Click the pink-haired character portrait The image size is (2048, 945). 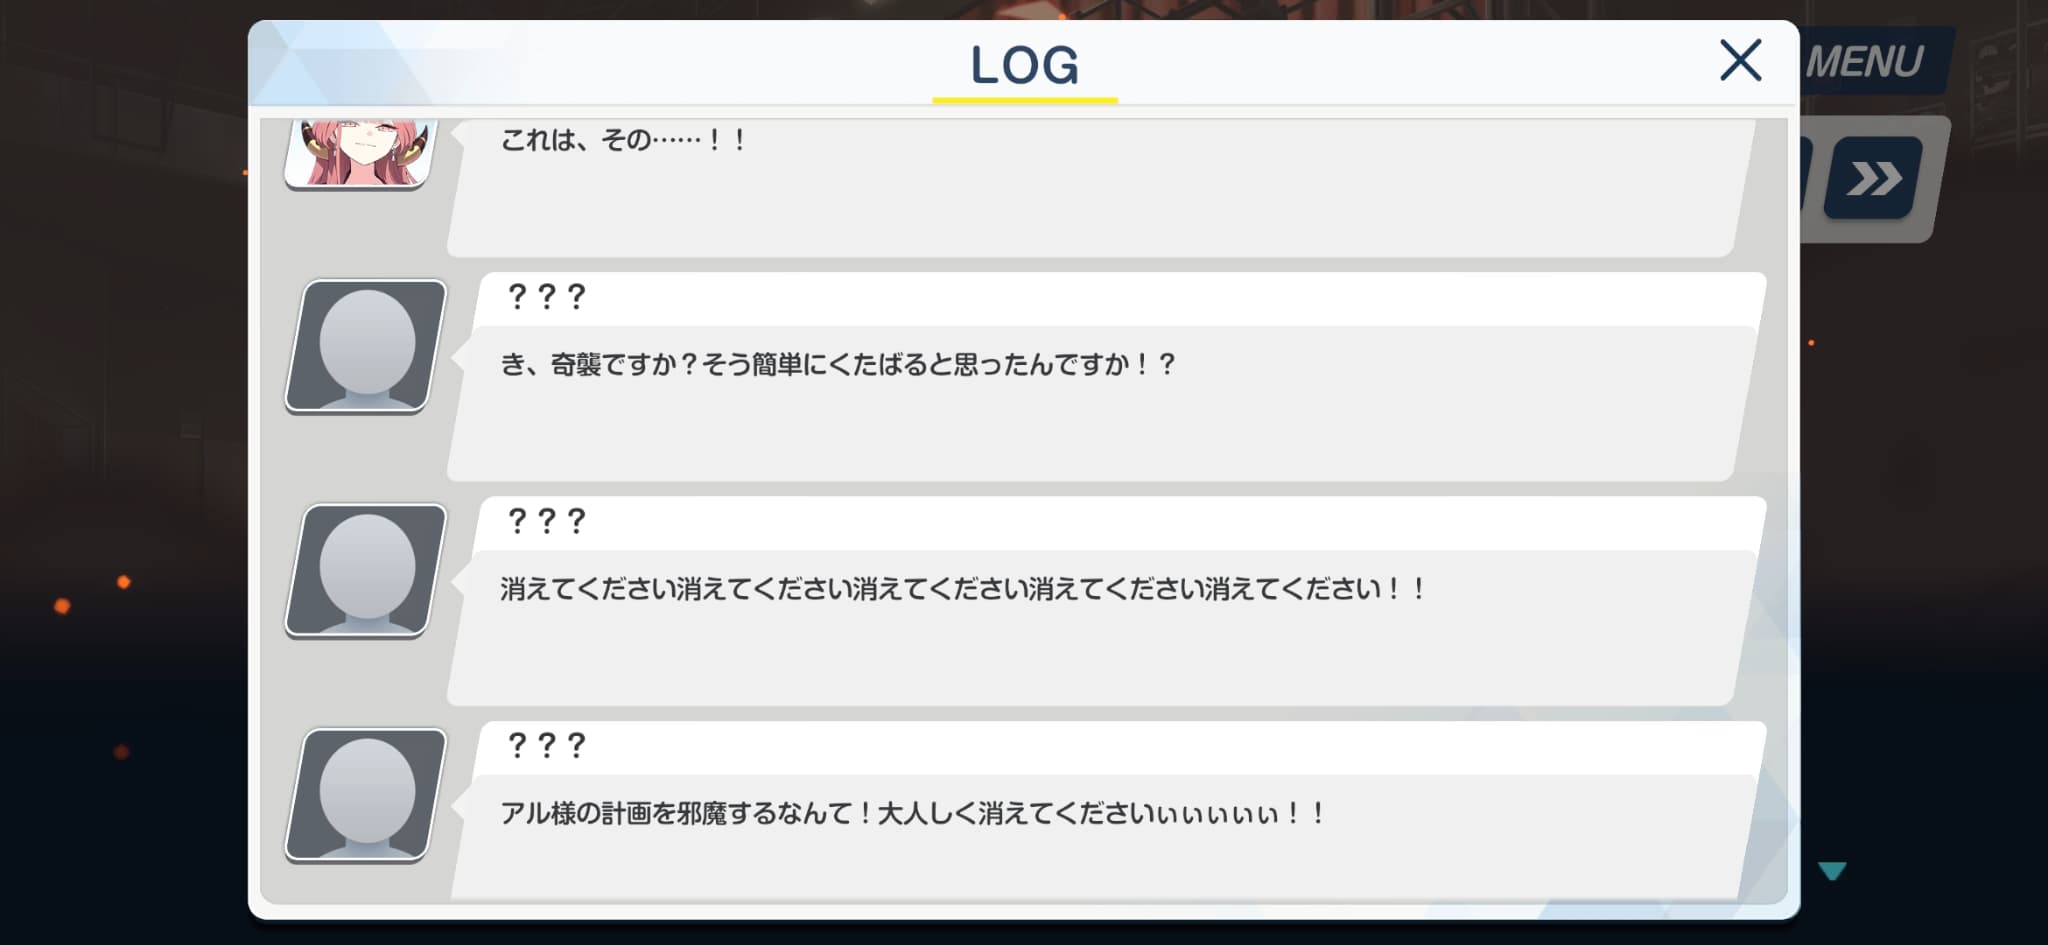[361, 152]
